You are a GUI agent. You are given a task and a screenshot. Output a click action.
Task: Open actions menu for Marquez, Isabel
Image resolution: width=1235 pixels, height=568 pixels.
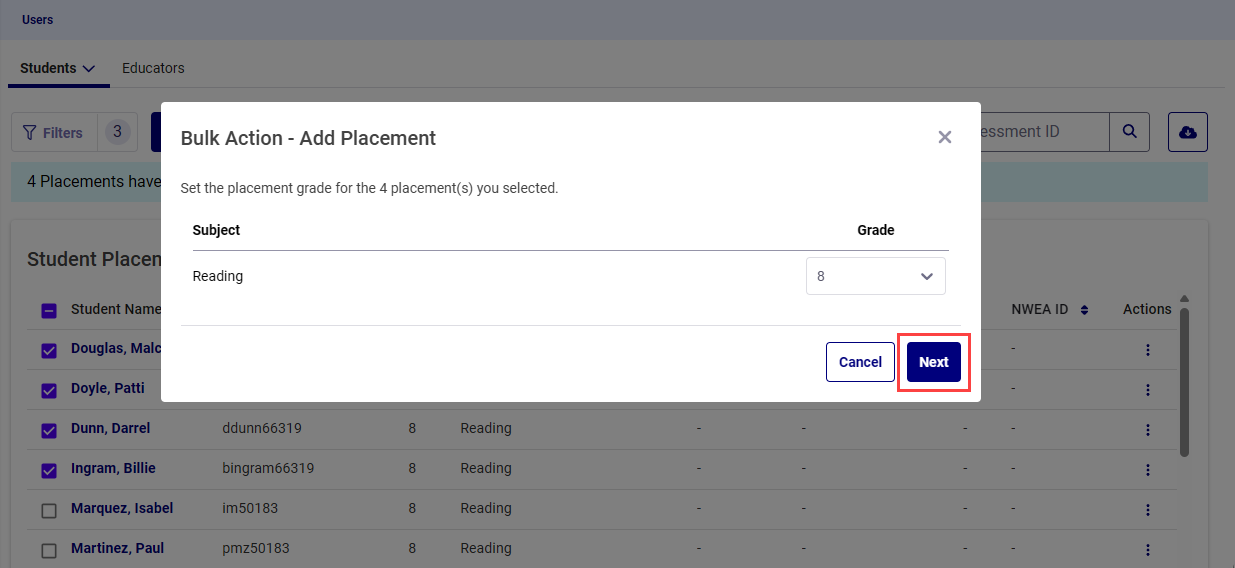[x=1148, y=510]
